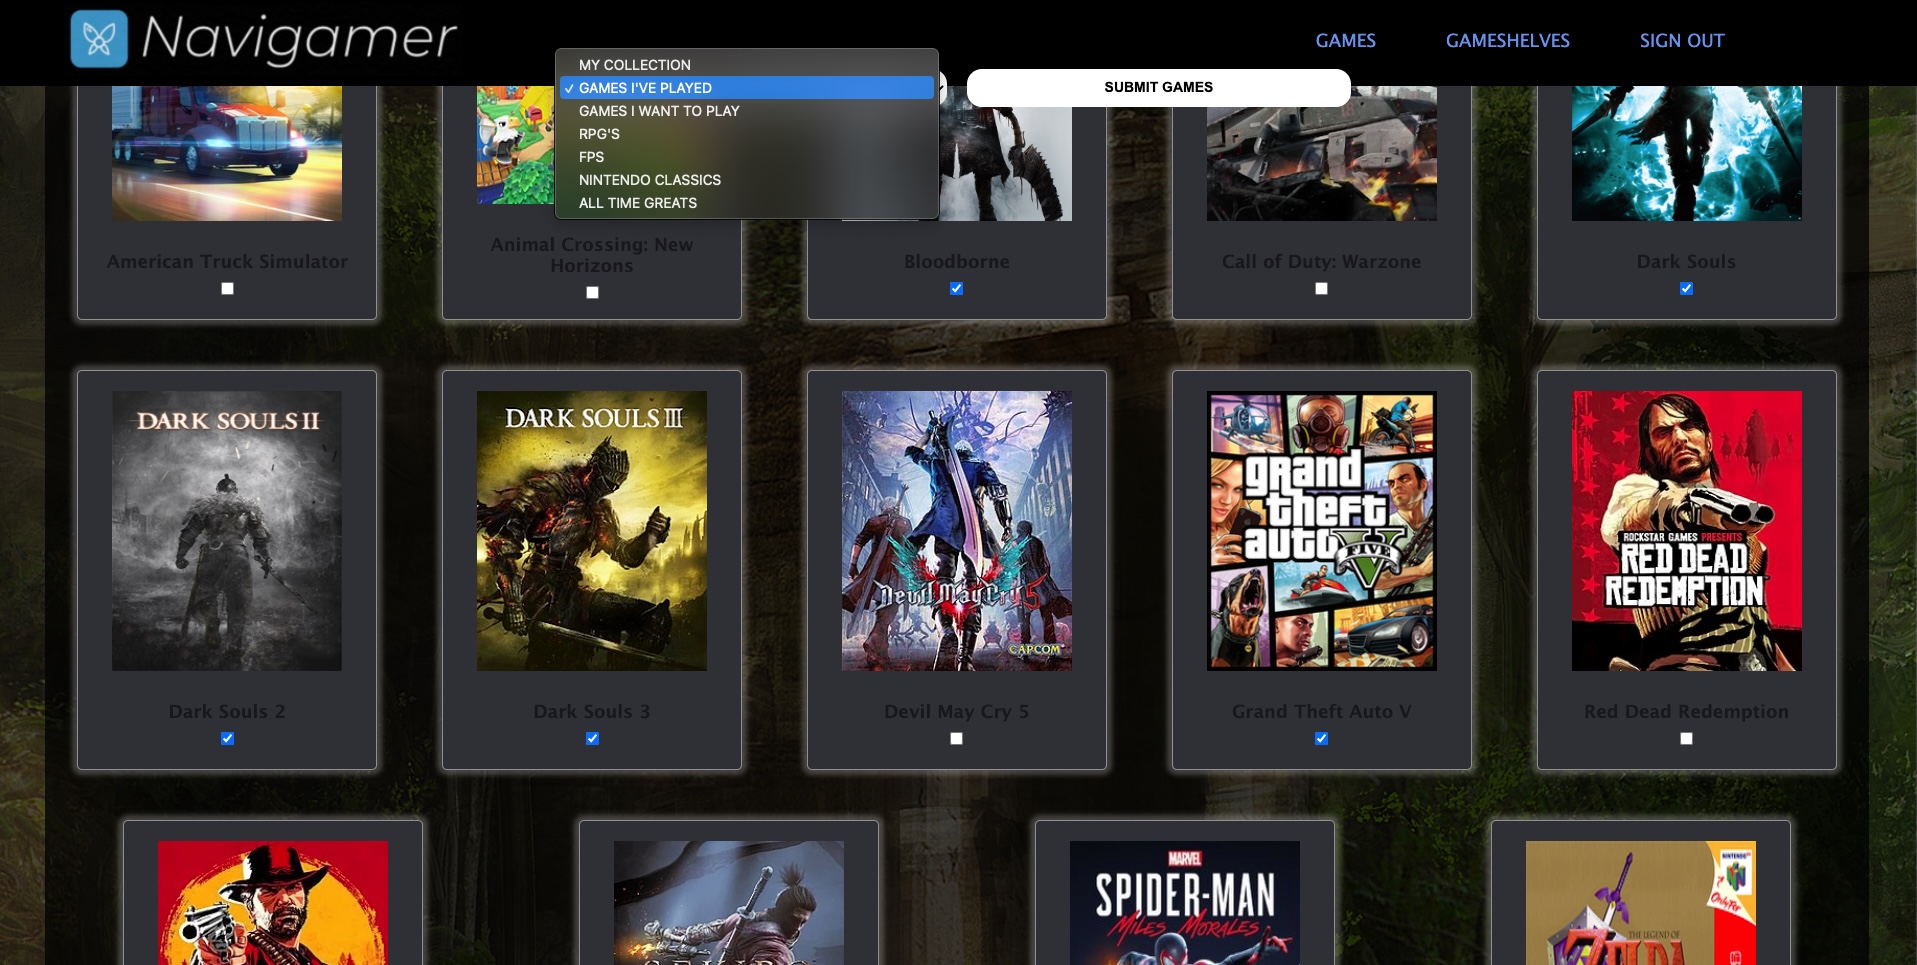
Task: Uncheck the Grand Theft Auto V checkbox
Action: (1321, 738)
